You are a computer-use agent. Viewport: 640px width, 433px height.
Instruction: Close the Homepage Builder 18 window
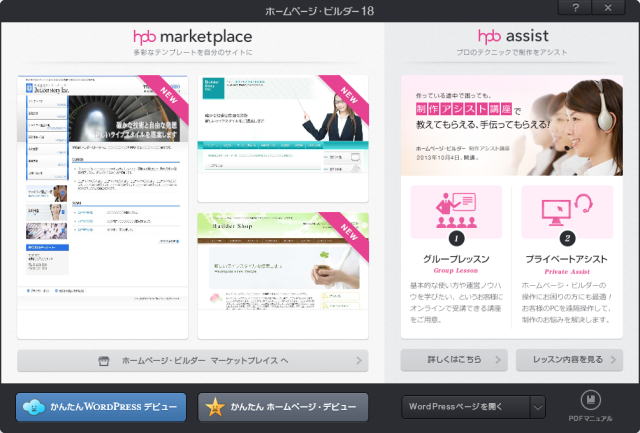[x=608, y=7]
